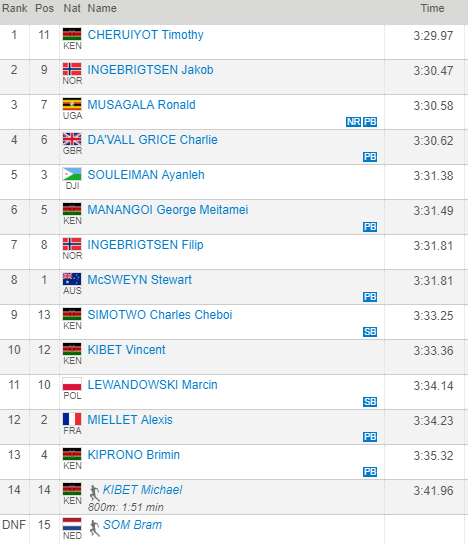Click the NR badge in MUSAGALA Ronald's row
The image size is (468, 545).
(x=353, y=122)
